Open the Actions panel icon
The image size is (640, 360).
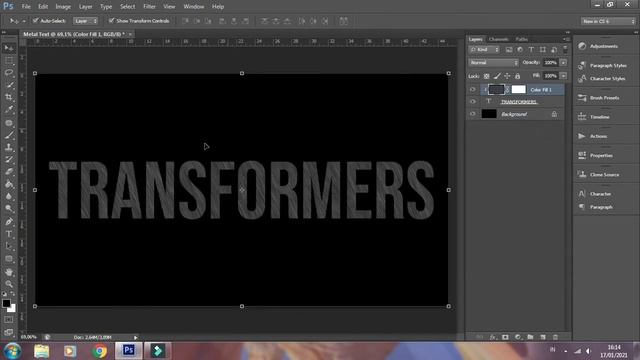(x=582, y=136)
